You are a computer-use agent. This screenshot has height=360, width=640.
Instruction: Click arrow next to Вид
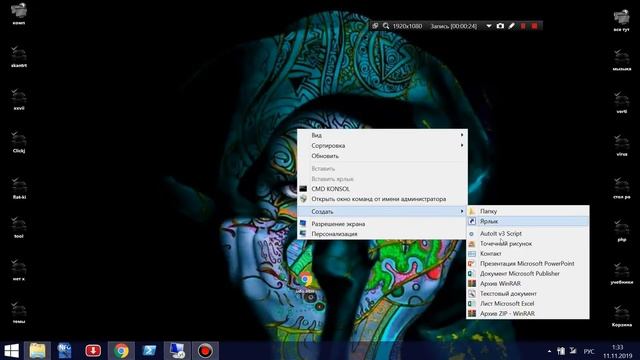[462, 135]
